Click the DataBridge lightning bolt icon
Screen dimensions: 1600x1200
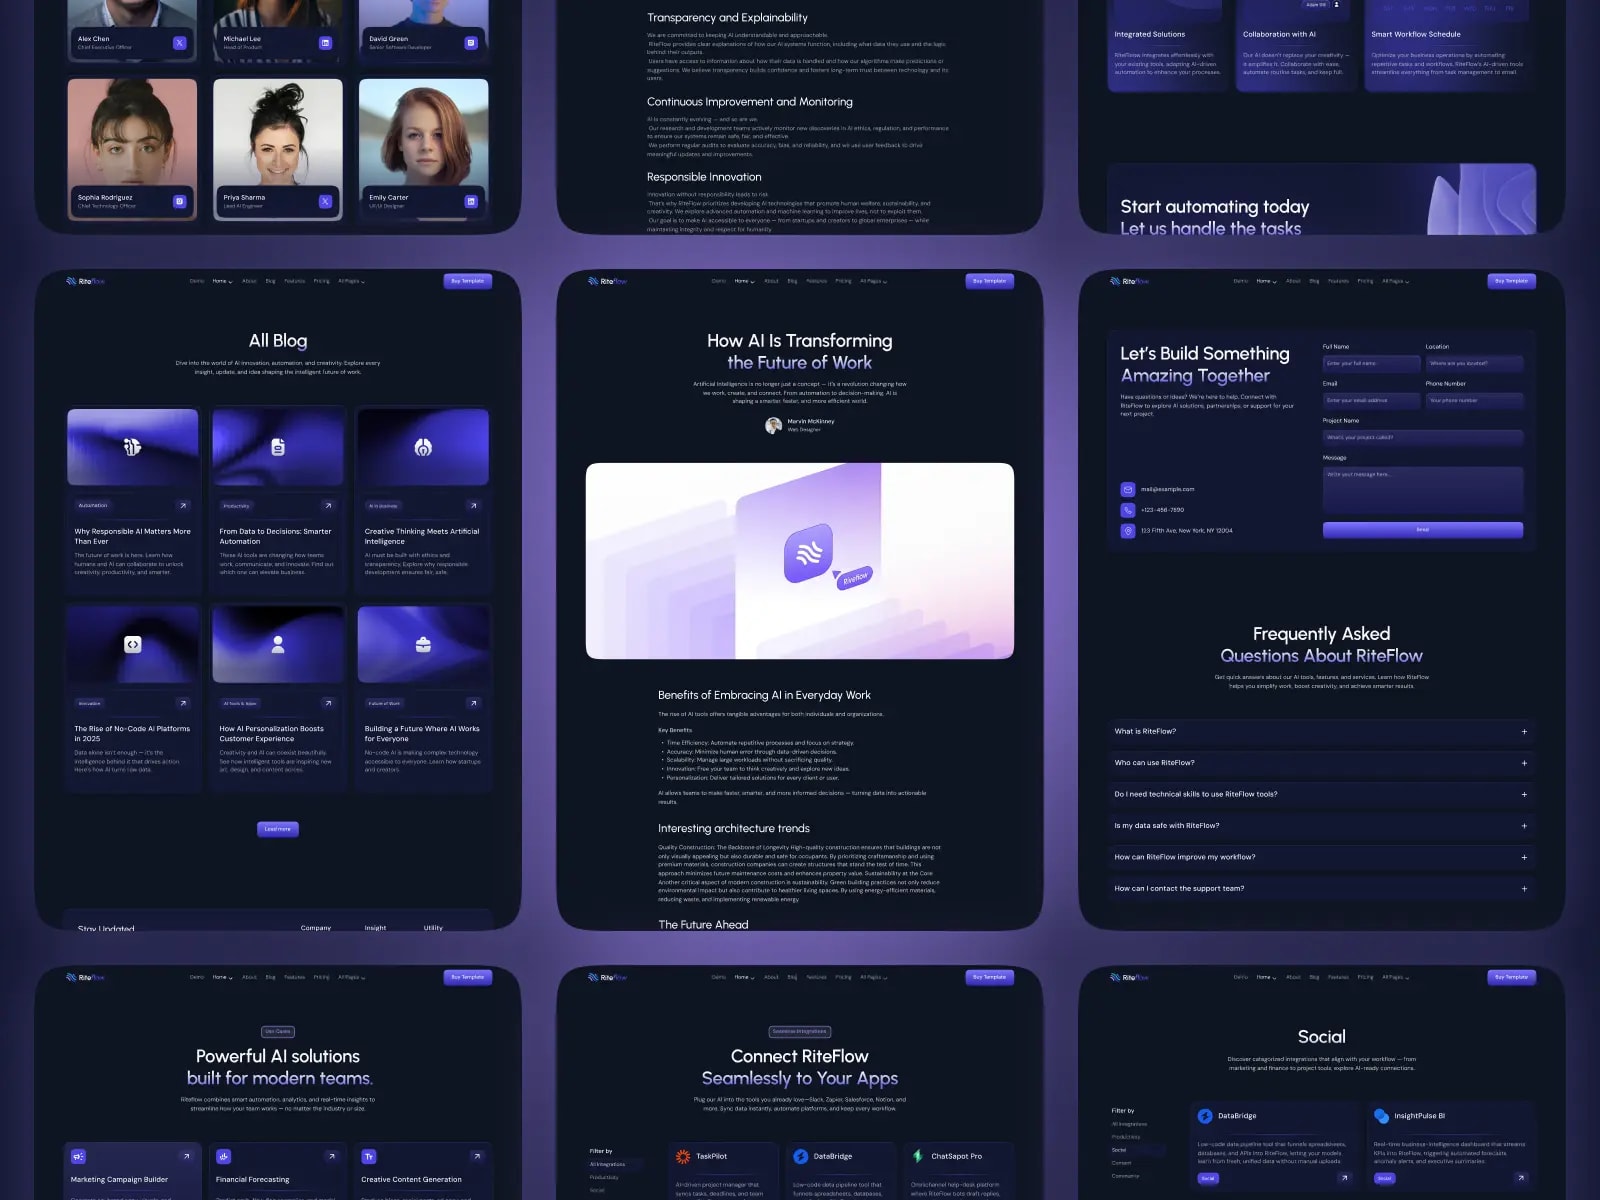click(802, 1156)
